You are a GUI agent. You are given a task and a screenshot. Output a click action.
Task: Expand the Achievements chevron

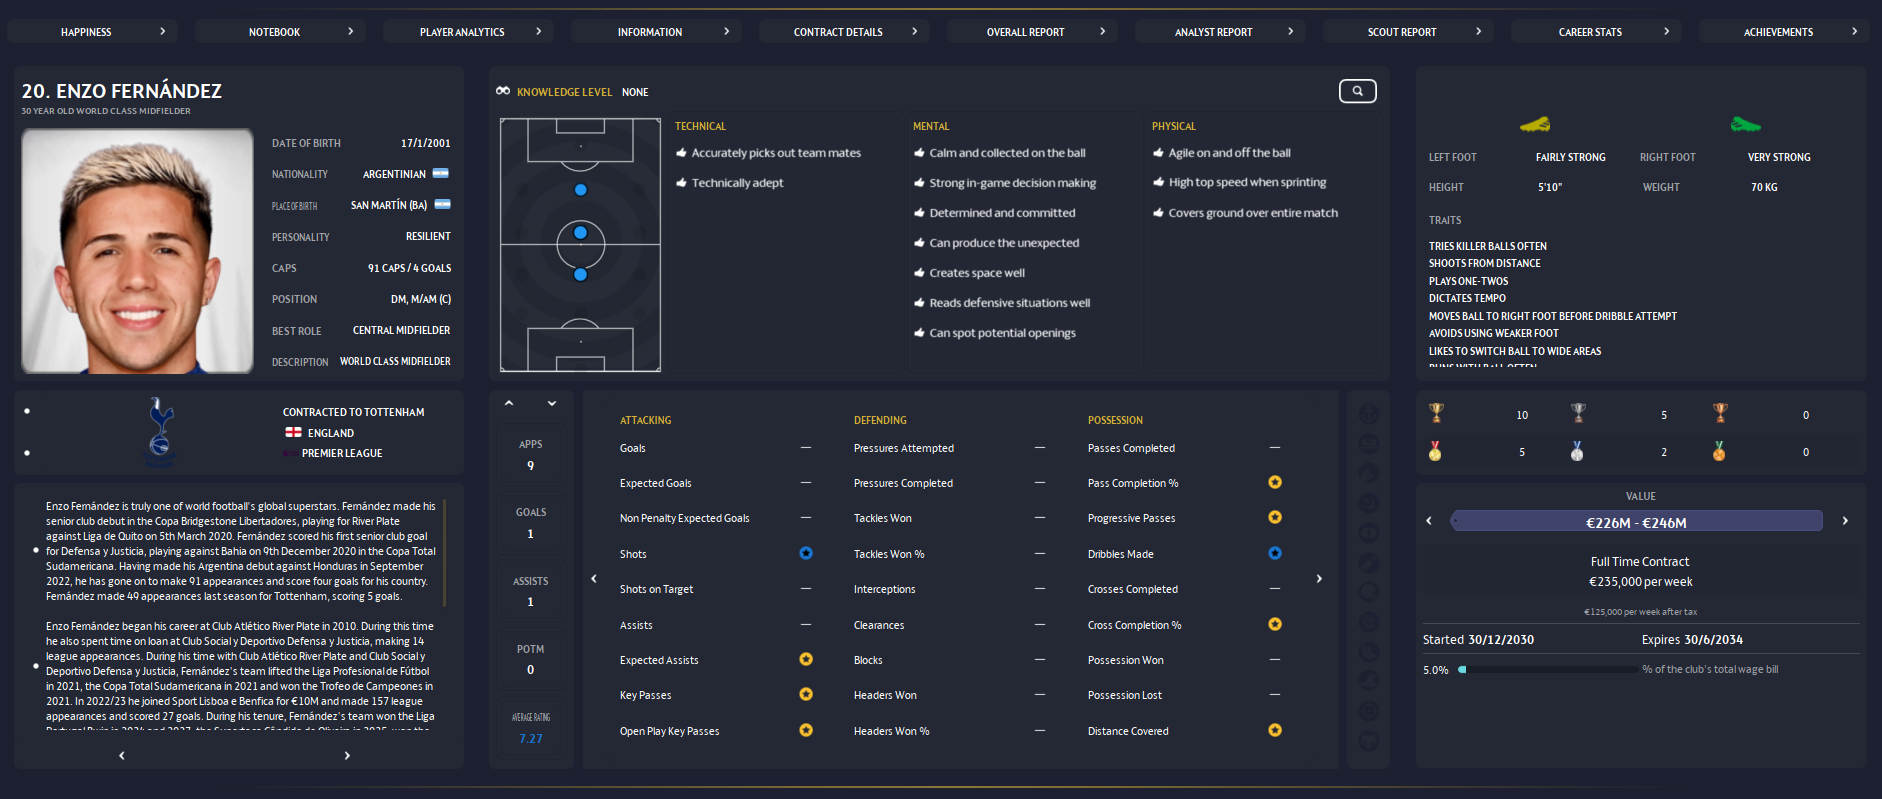(x=1854, y=31)
